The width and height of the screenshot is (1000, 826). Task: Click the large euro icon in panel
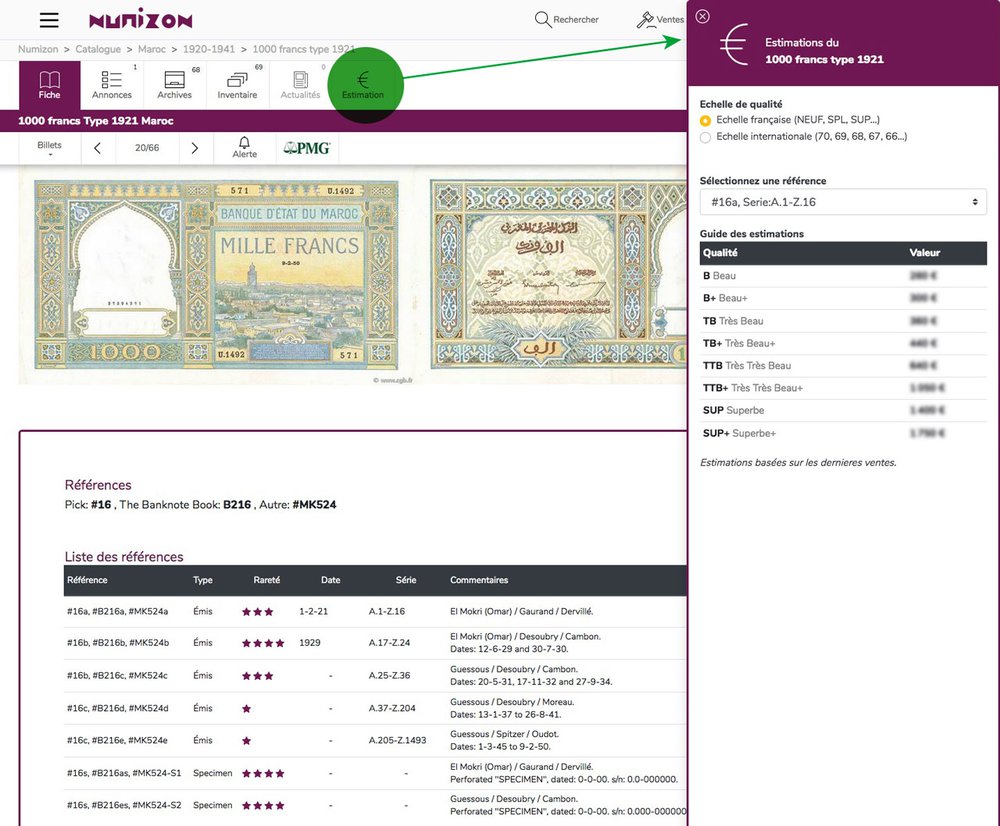pos(733,45)
